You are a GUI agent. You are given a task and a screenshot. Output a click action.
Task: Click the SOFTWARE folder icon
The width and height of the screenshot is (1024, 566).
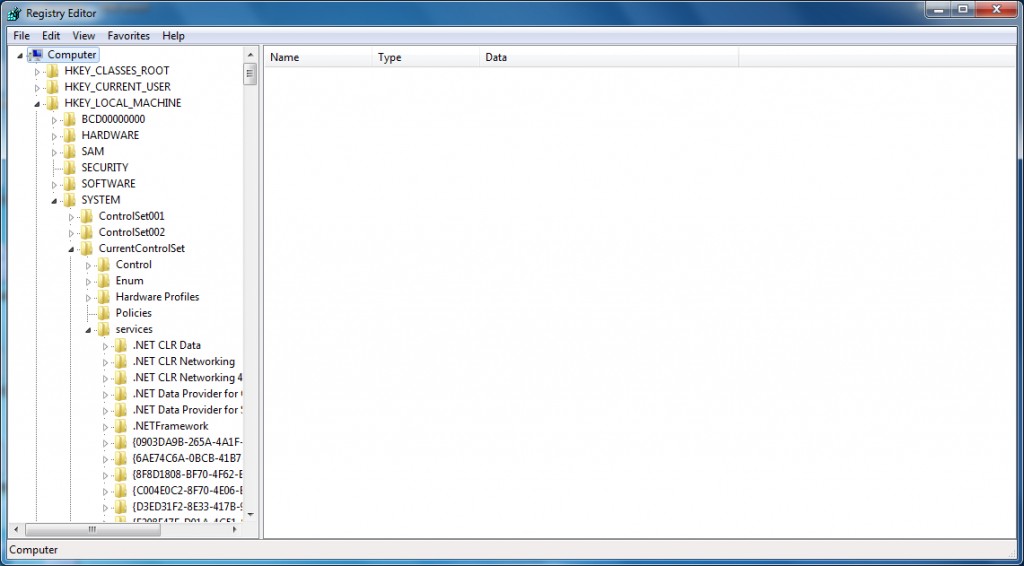[70, 184]
